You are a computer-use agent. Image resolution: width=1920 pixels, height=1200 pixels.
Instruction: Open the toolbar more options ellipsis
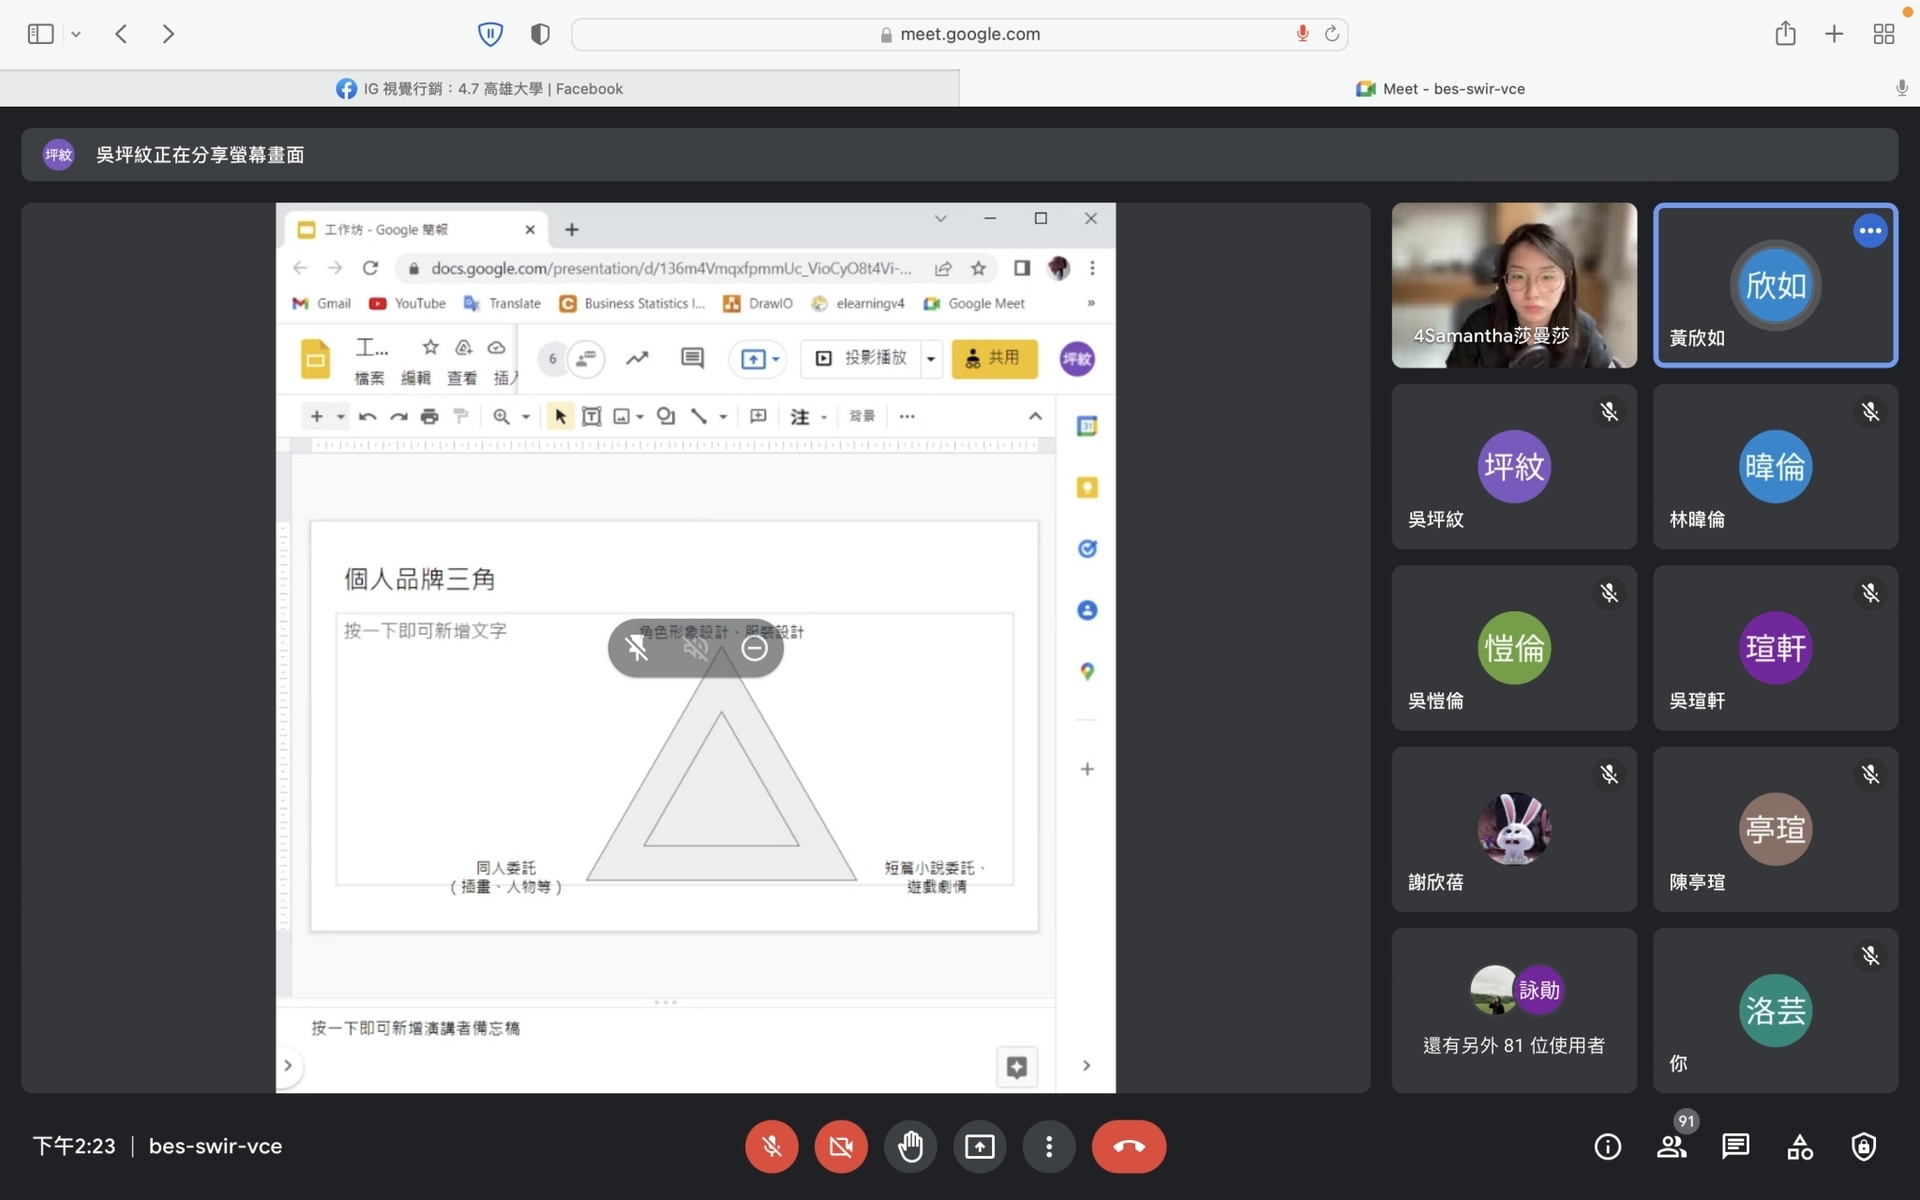point(907,416)
